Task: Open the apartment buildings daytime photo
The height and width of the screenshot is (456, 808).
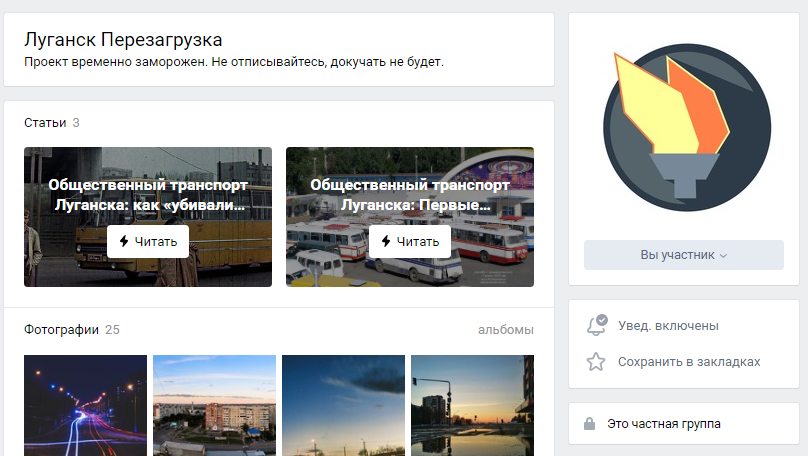Action: (x=214, y=406)
